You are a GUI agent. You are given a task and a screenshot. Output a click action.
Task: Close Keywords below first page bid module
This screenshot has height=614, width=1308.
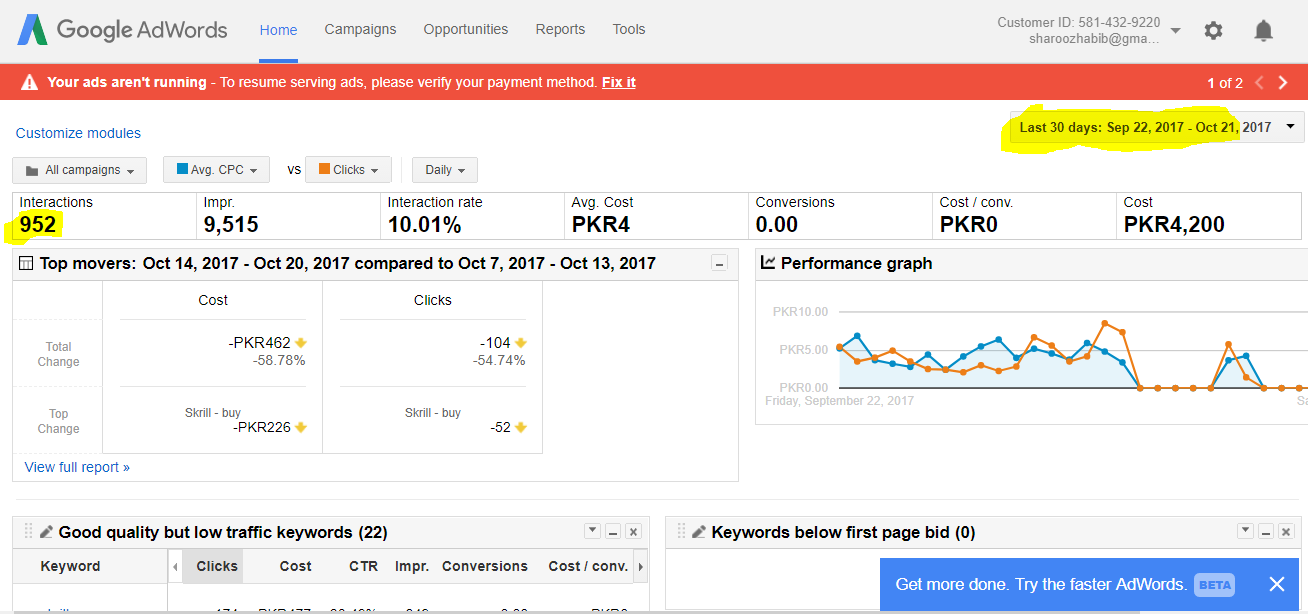1285,532
